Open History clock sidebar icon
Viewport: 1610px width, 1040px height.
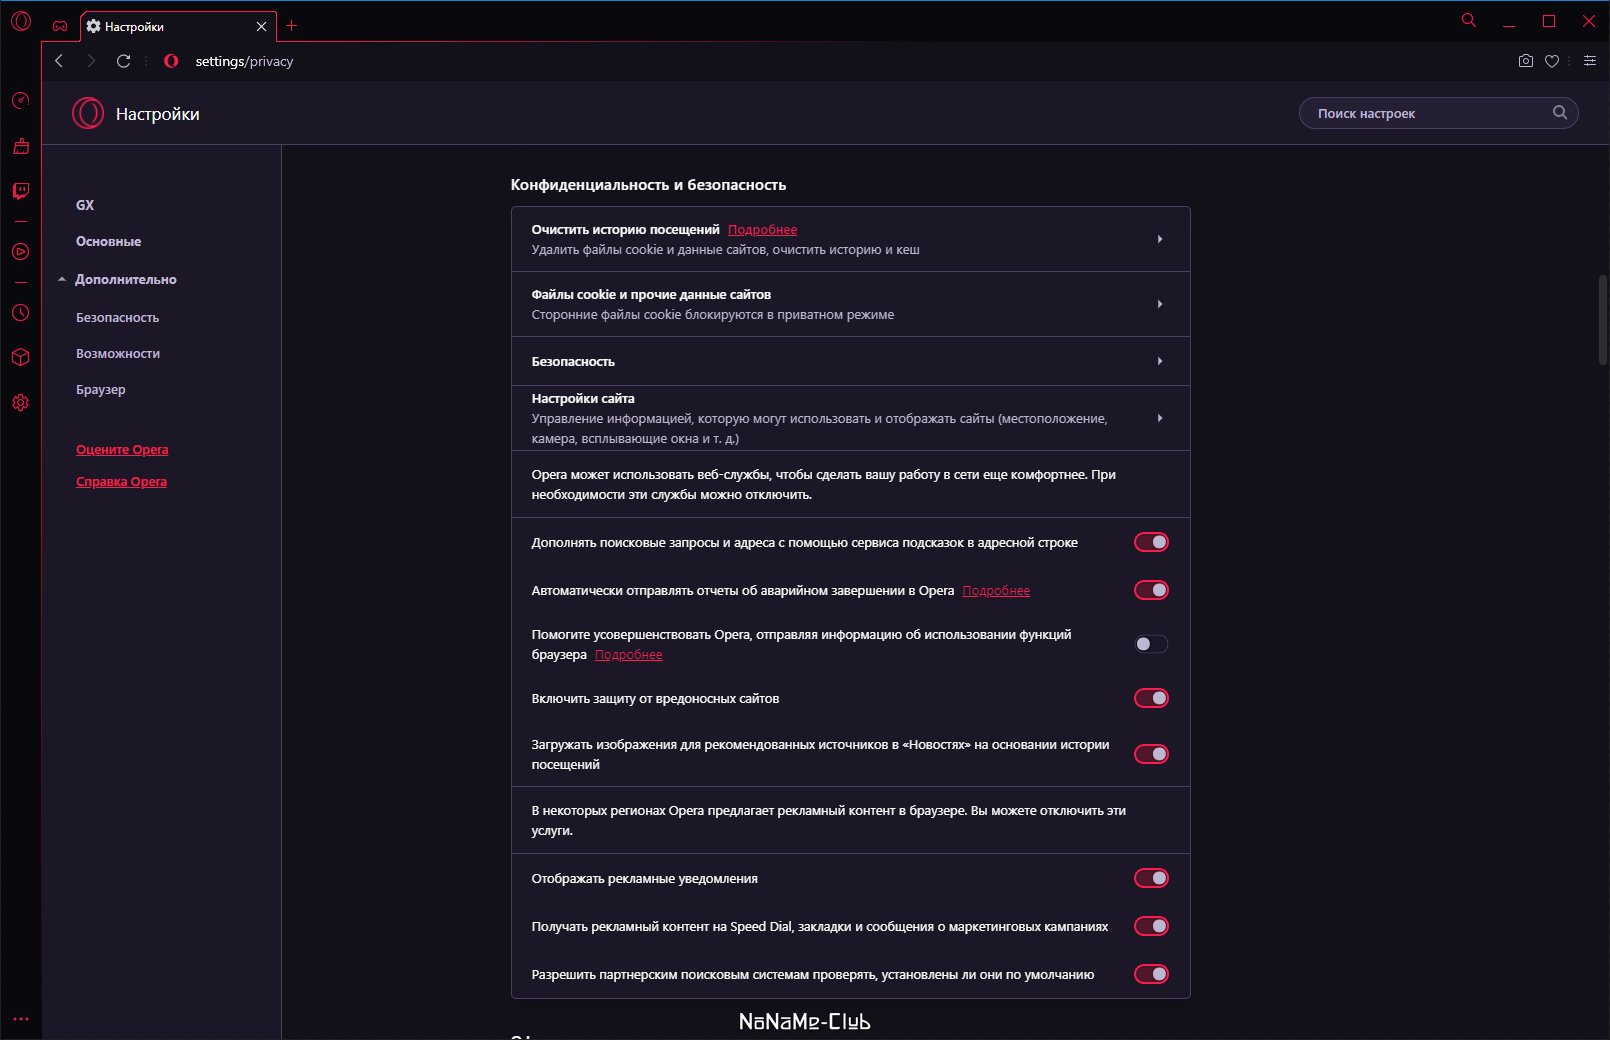tap(21, 313)
